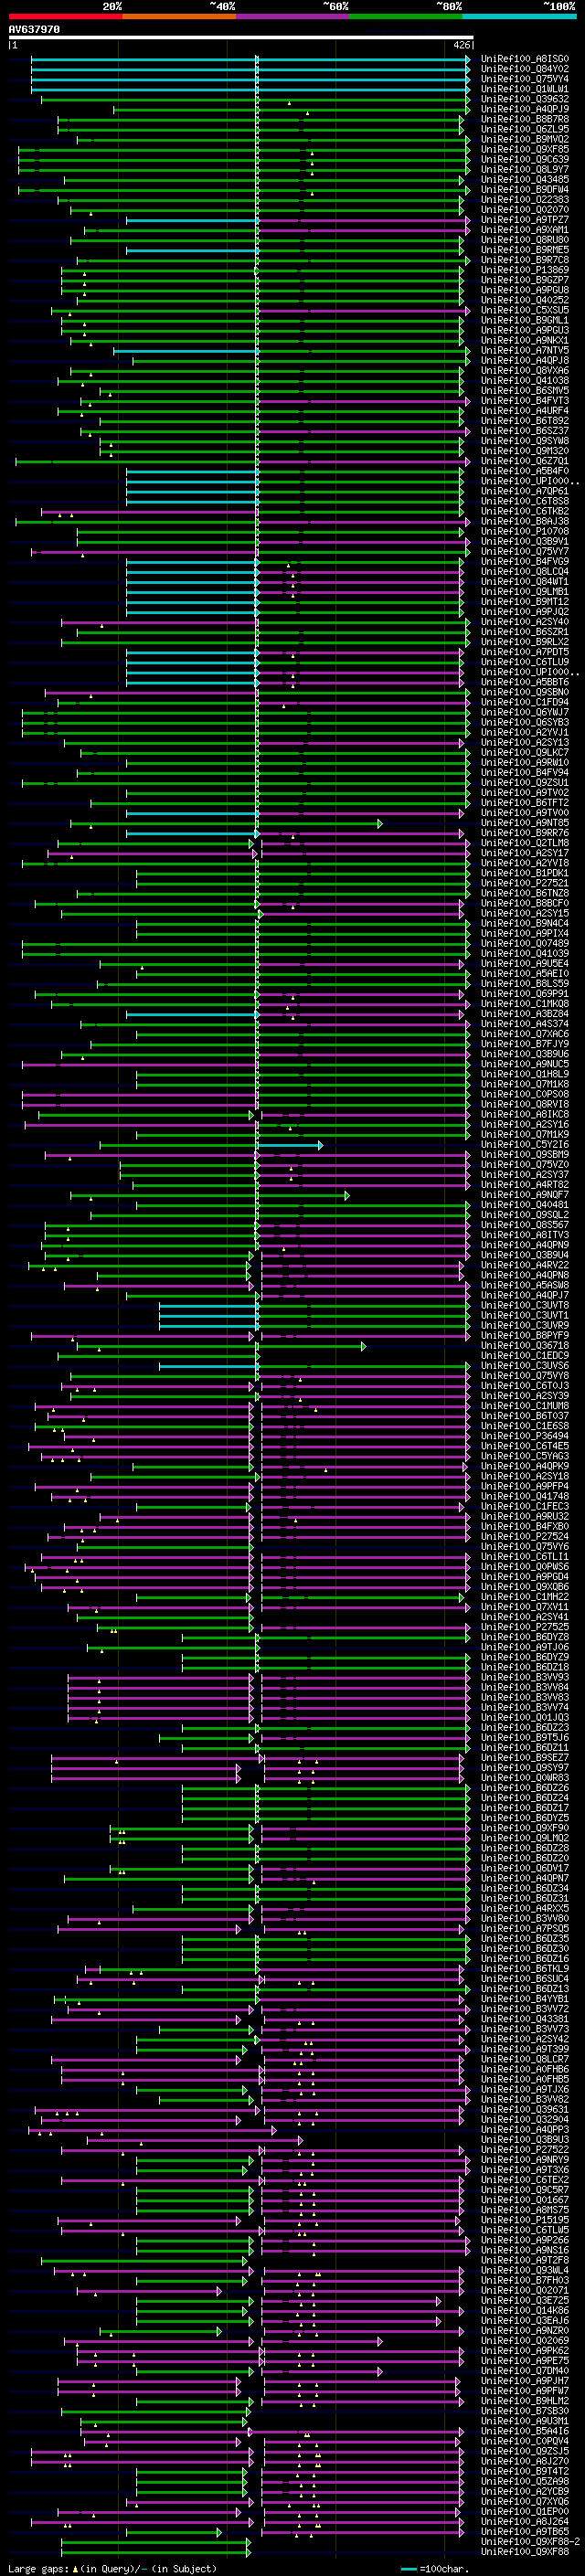Click the UniRef100_A9TB65 label
The height and width of the screenshot is (2576, 585).
click(525, 2532)
